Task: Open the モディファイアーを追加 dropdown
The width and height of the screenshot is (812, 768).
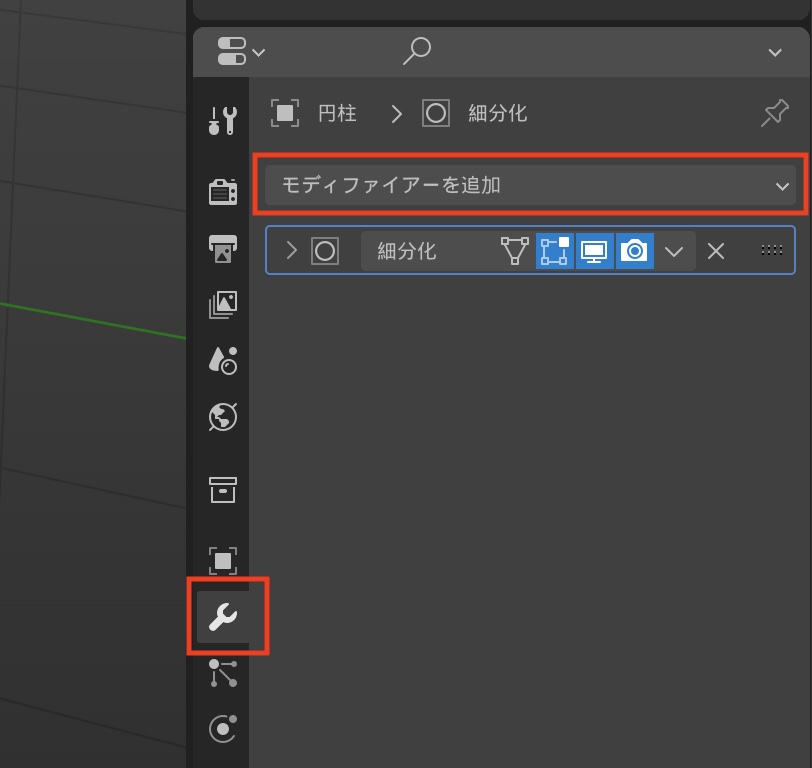Action: 529,186
